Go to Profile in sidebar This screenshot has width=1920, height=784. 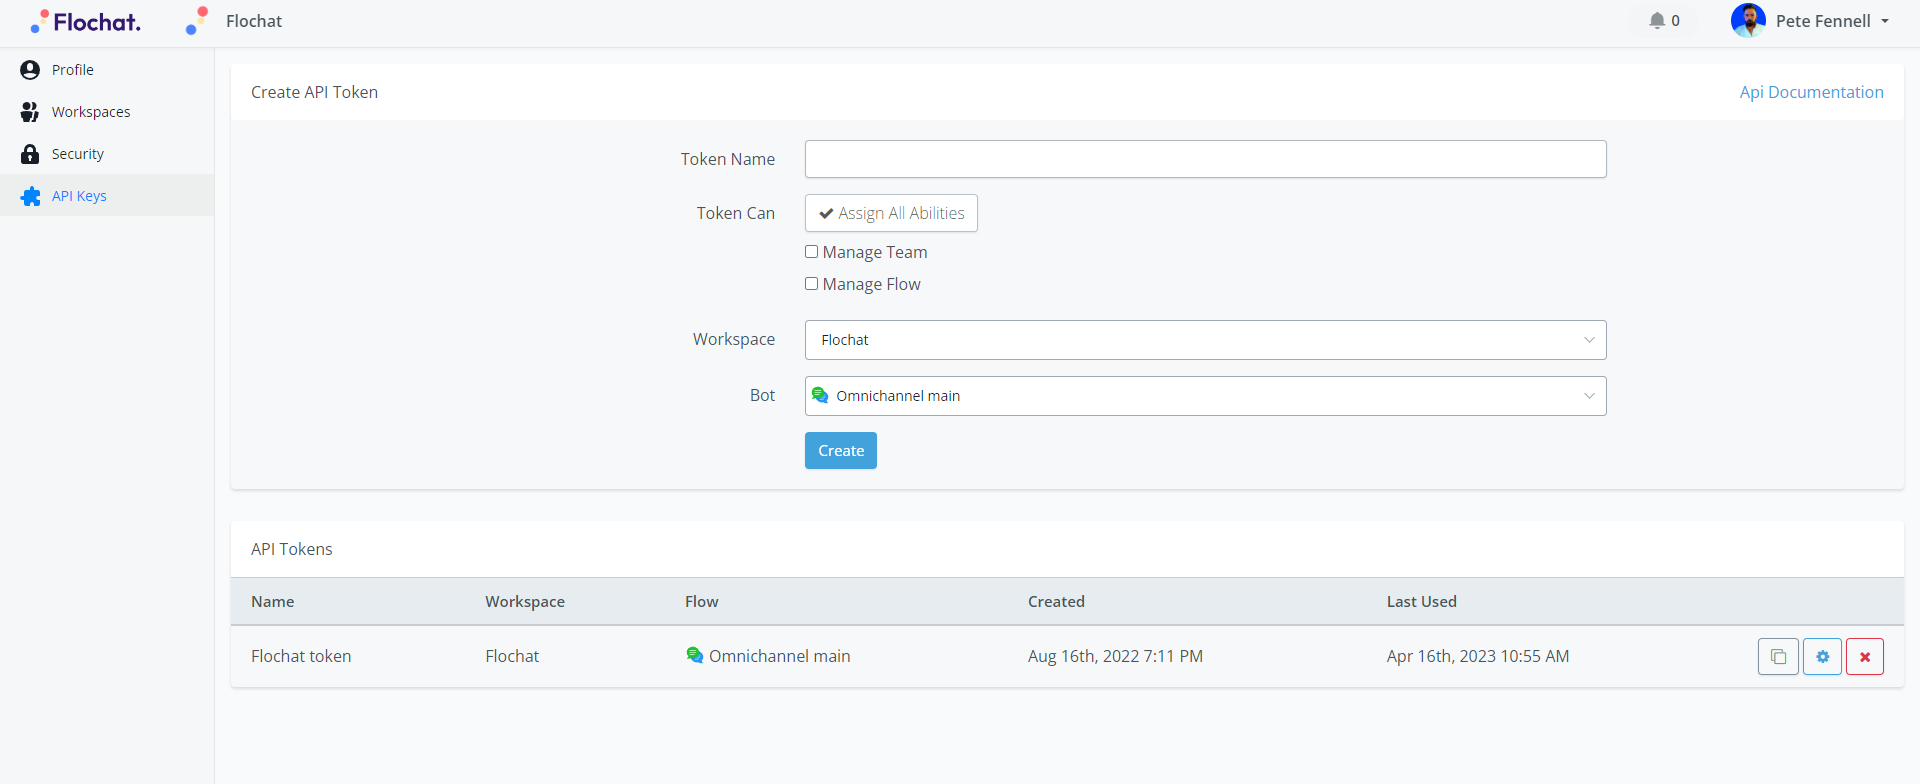pyautogui.click(x=73, y=70)
